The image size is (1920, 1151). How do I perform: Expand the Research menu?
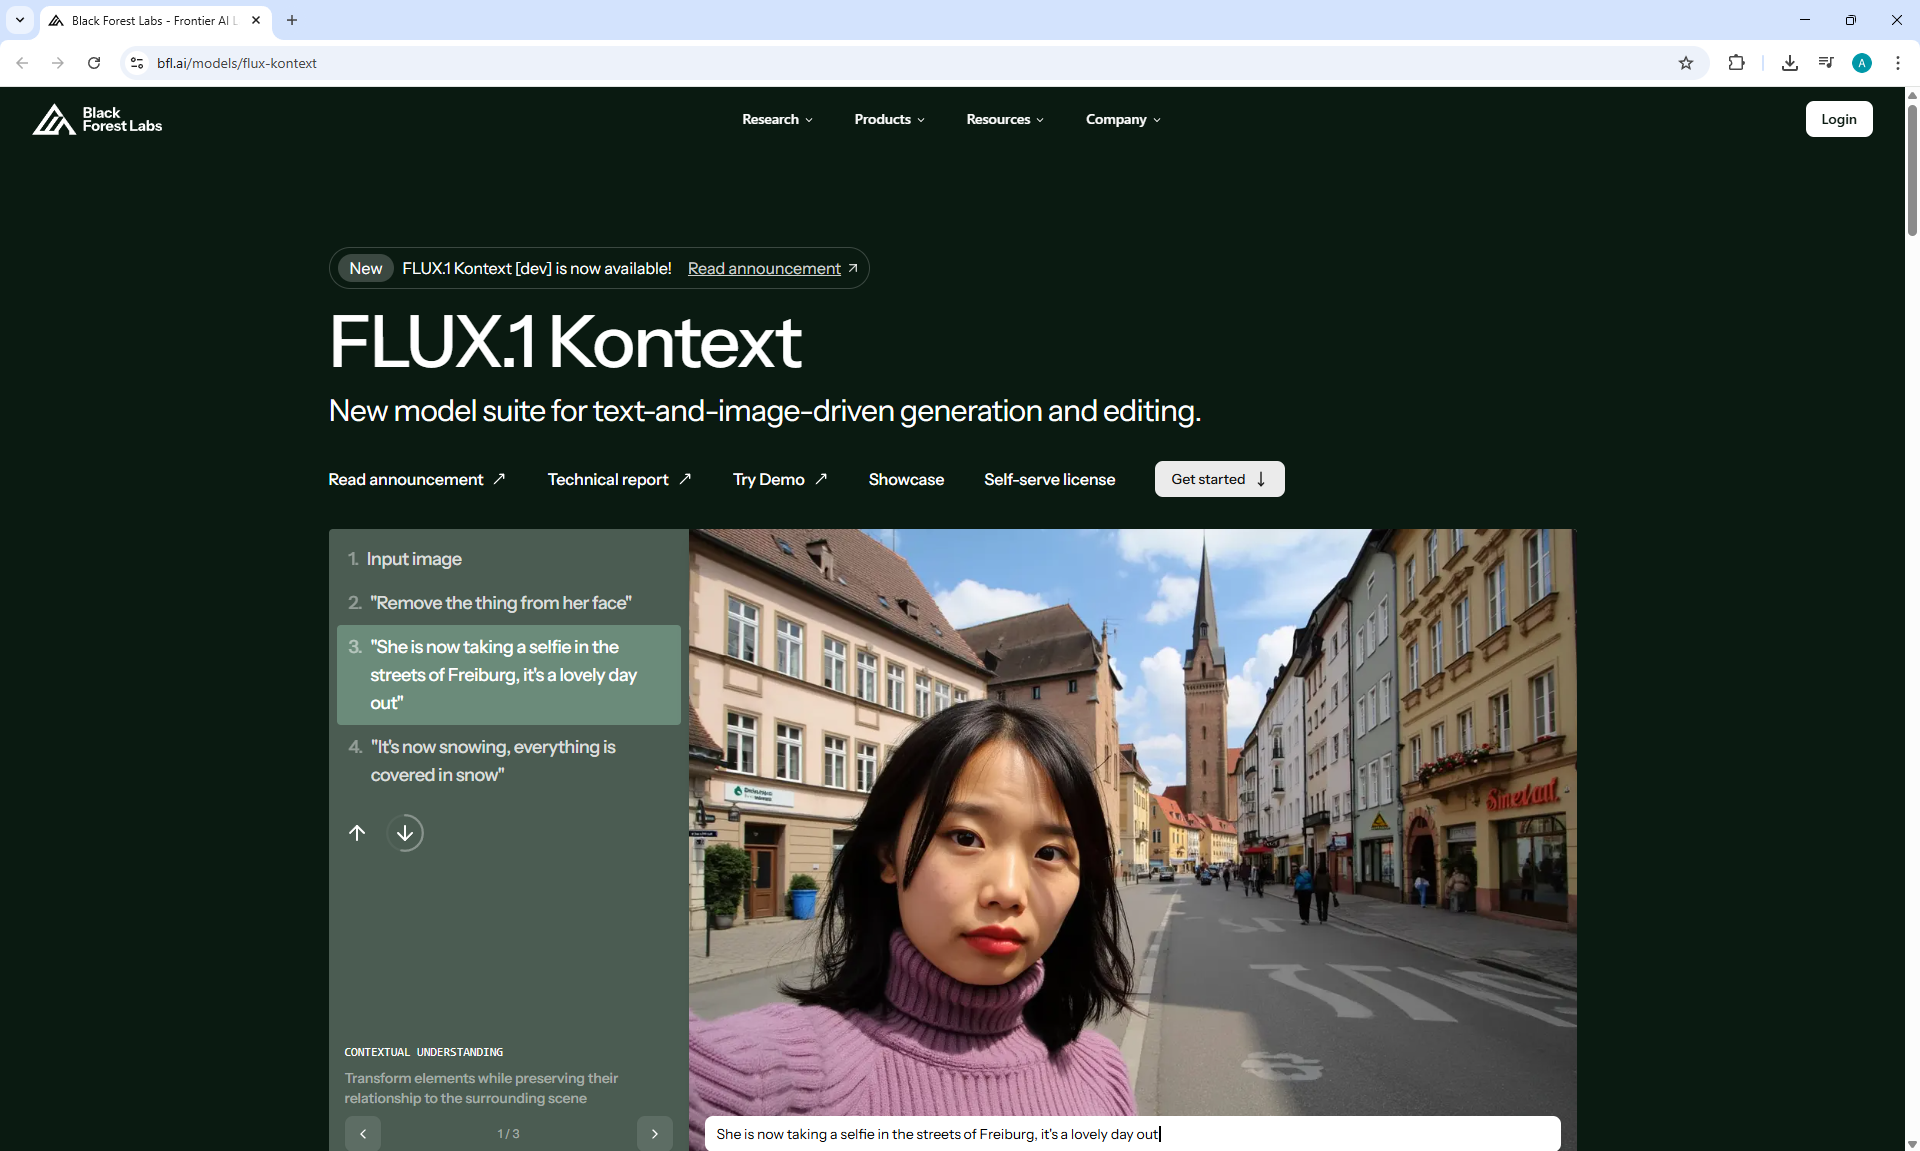click(x=777, y=119)
